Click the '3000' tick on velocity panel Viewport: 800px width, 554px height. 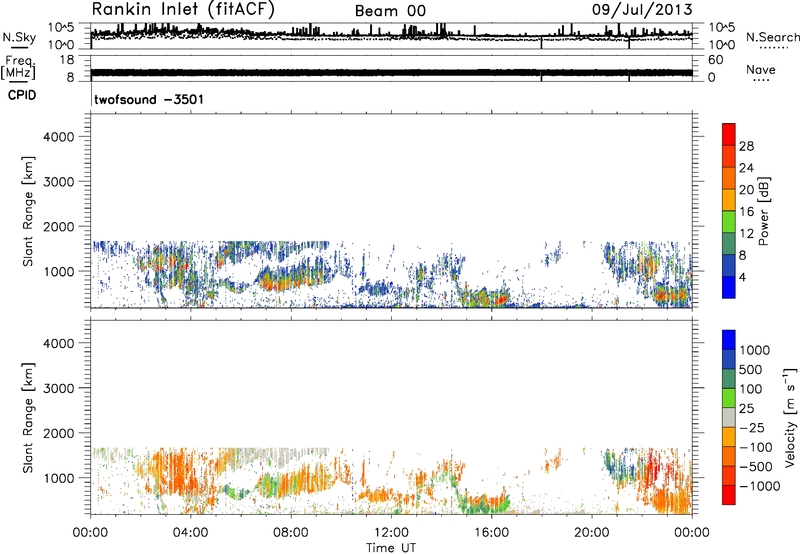(x=59, y=388)
